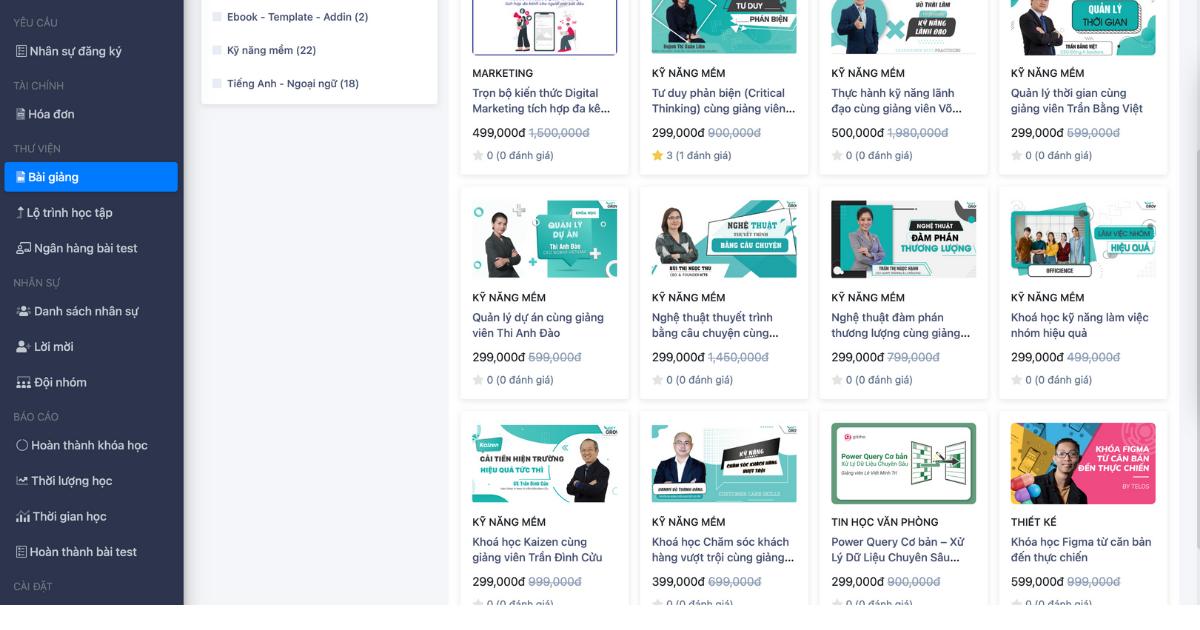The width and height of the screenshot is (1200, 630).
Task: Select Bài giảng in the sidebar
Action: click(x=91, y=177)
